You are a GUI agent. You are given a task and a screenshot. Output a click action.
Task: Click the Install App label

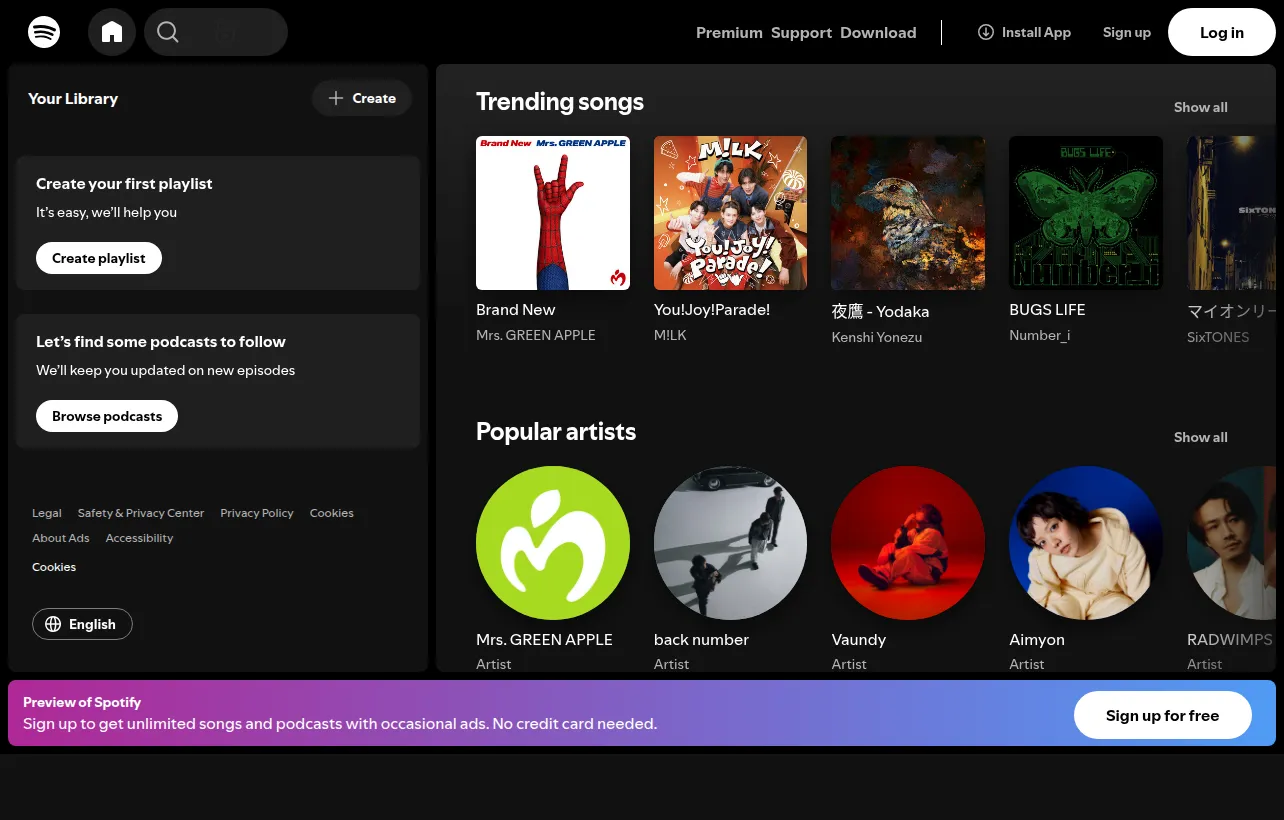[x=1036, y=32]
